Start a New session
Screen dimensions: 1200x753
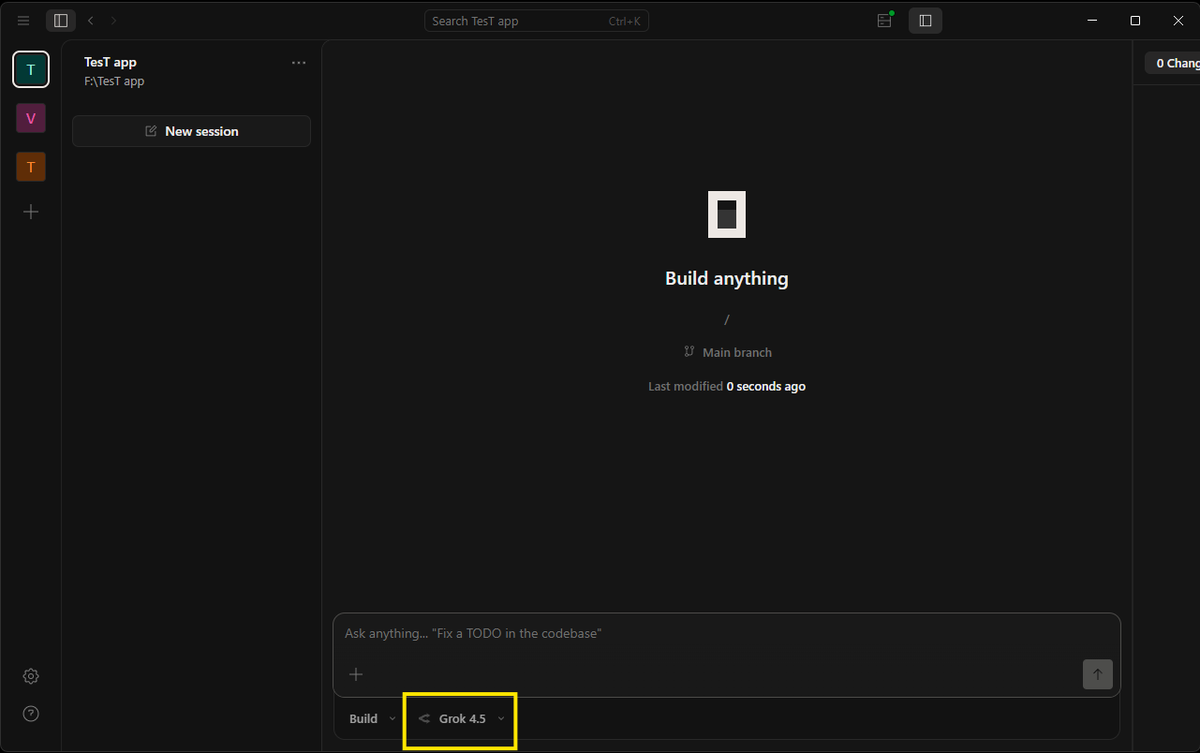coord(192,131)
